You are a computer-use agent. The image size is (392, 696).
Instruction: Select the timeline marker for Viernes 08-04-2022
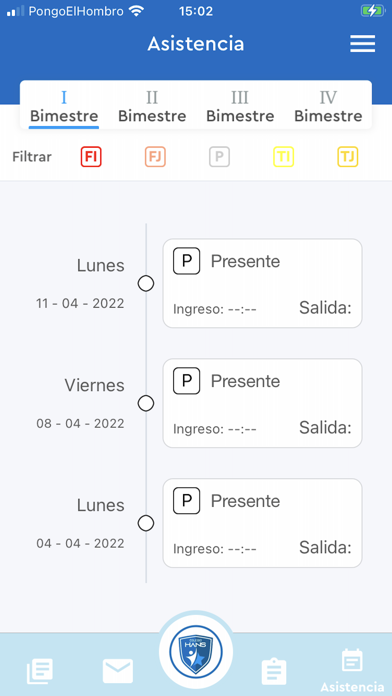146,403
